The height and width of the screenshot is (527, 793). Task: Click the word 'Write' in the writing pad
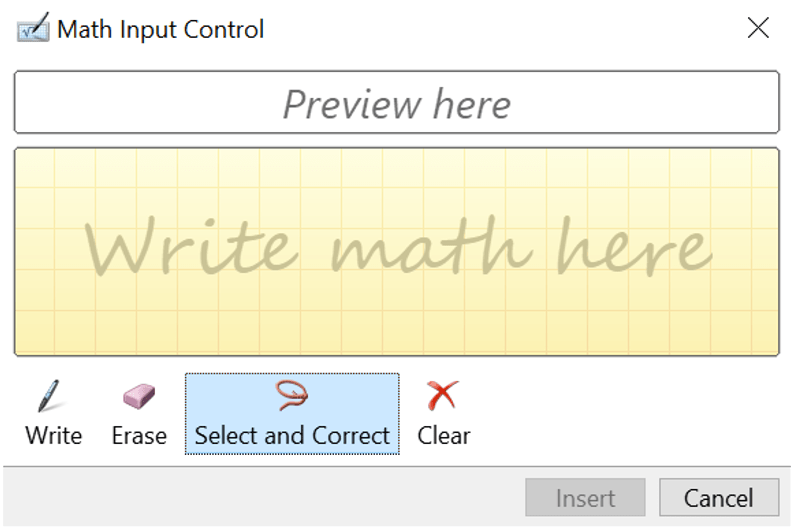pyautogui.click(x=191, y=246)
